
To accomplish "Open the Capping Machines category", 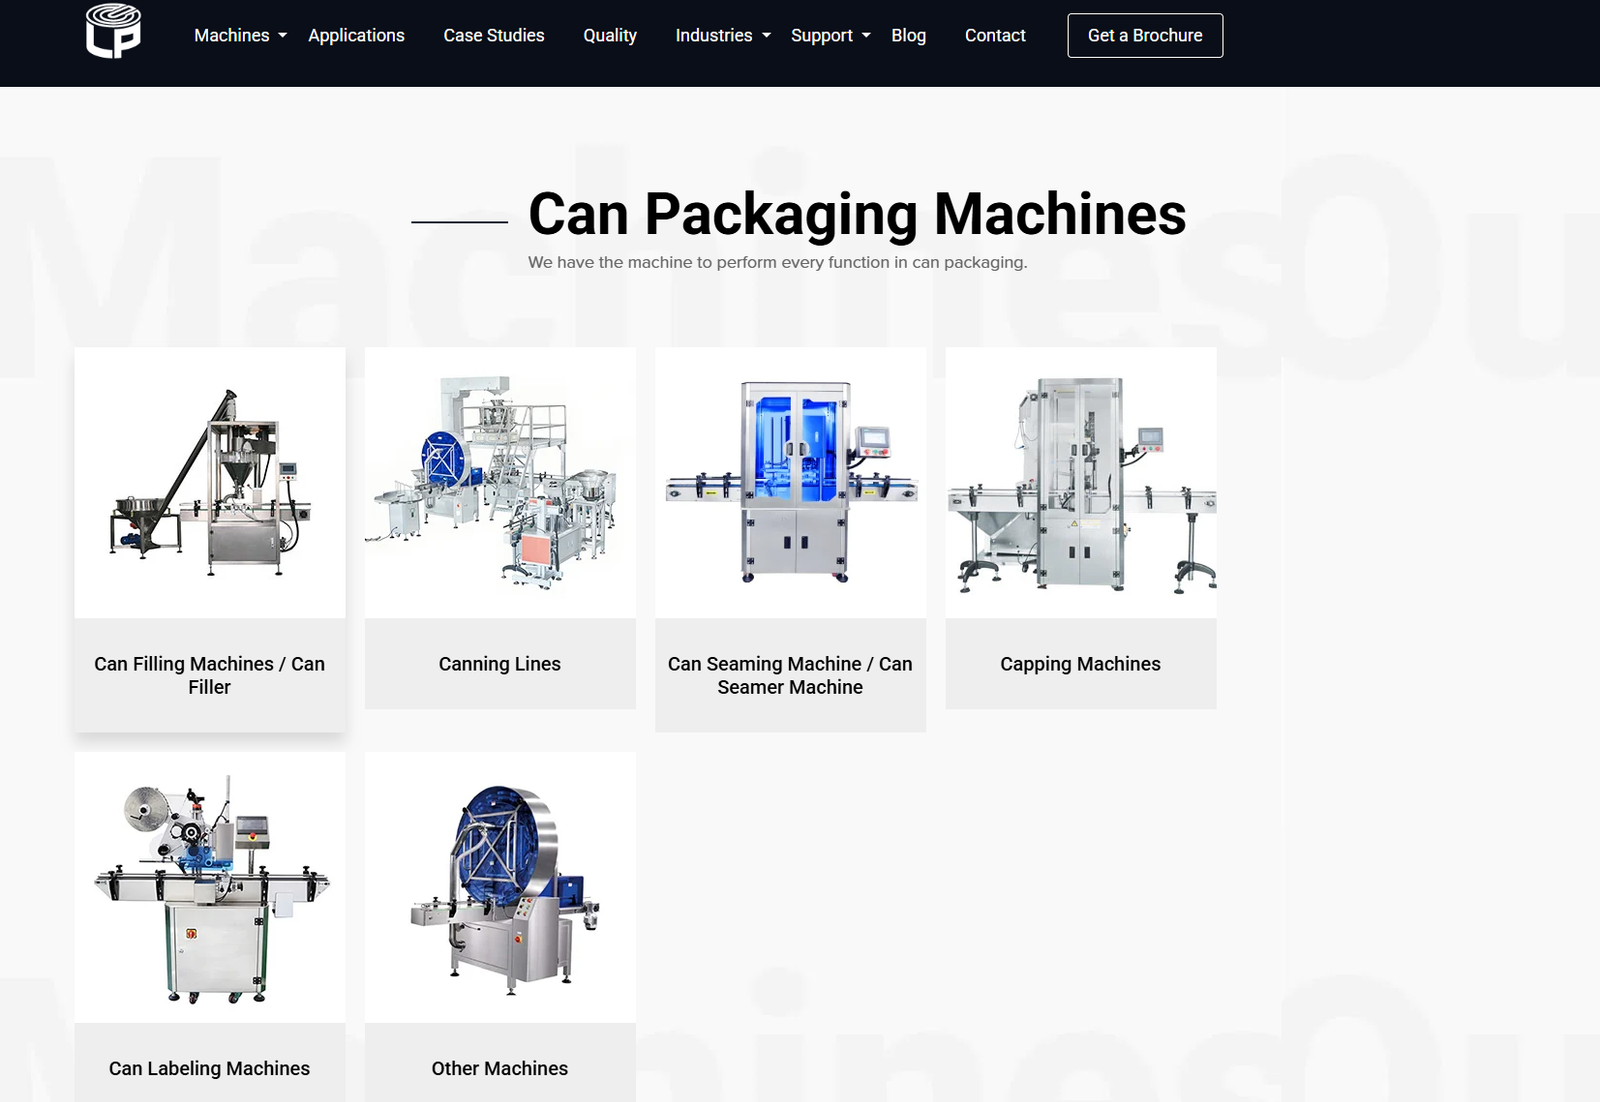I will coord(1081,664).
